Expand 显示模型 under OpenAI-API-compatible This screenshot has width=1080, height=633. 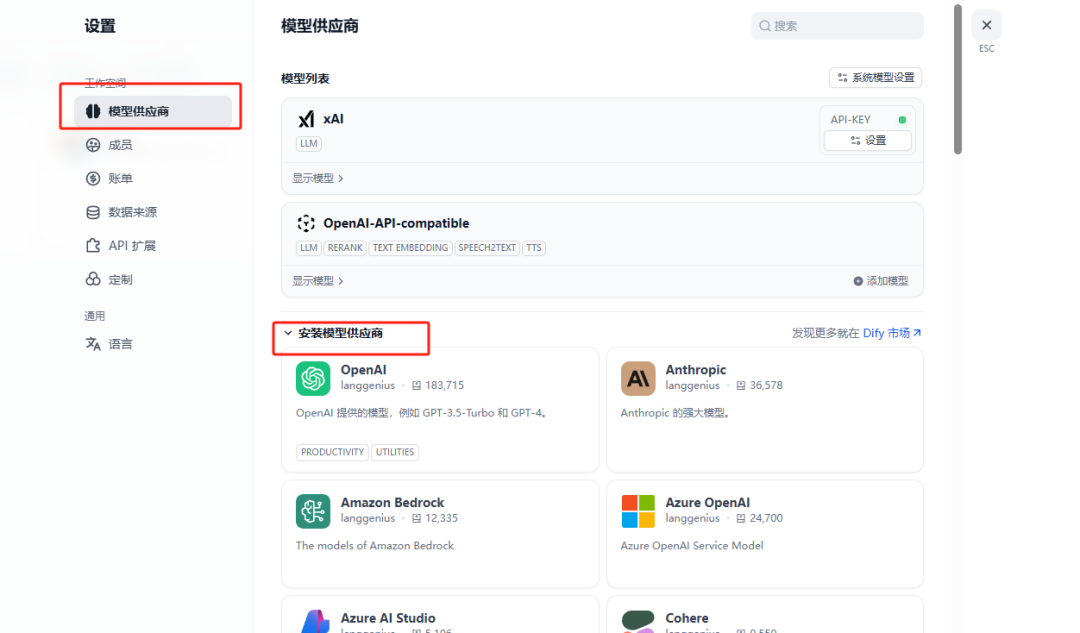click(318, 281)
